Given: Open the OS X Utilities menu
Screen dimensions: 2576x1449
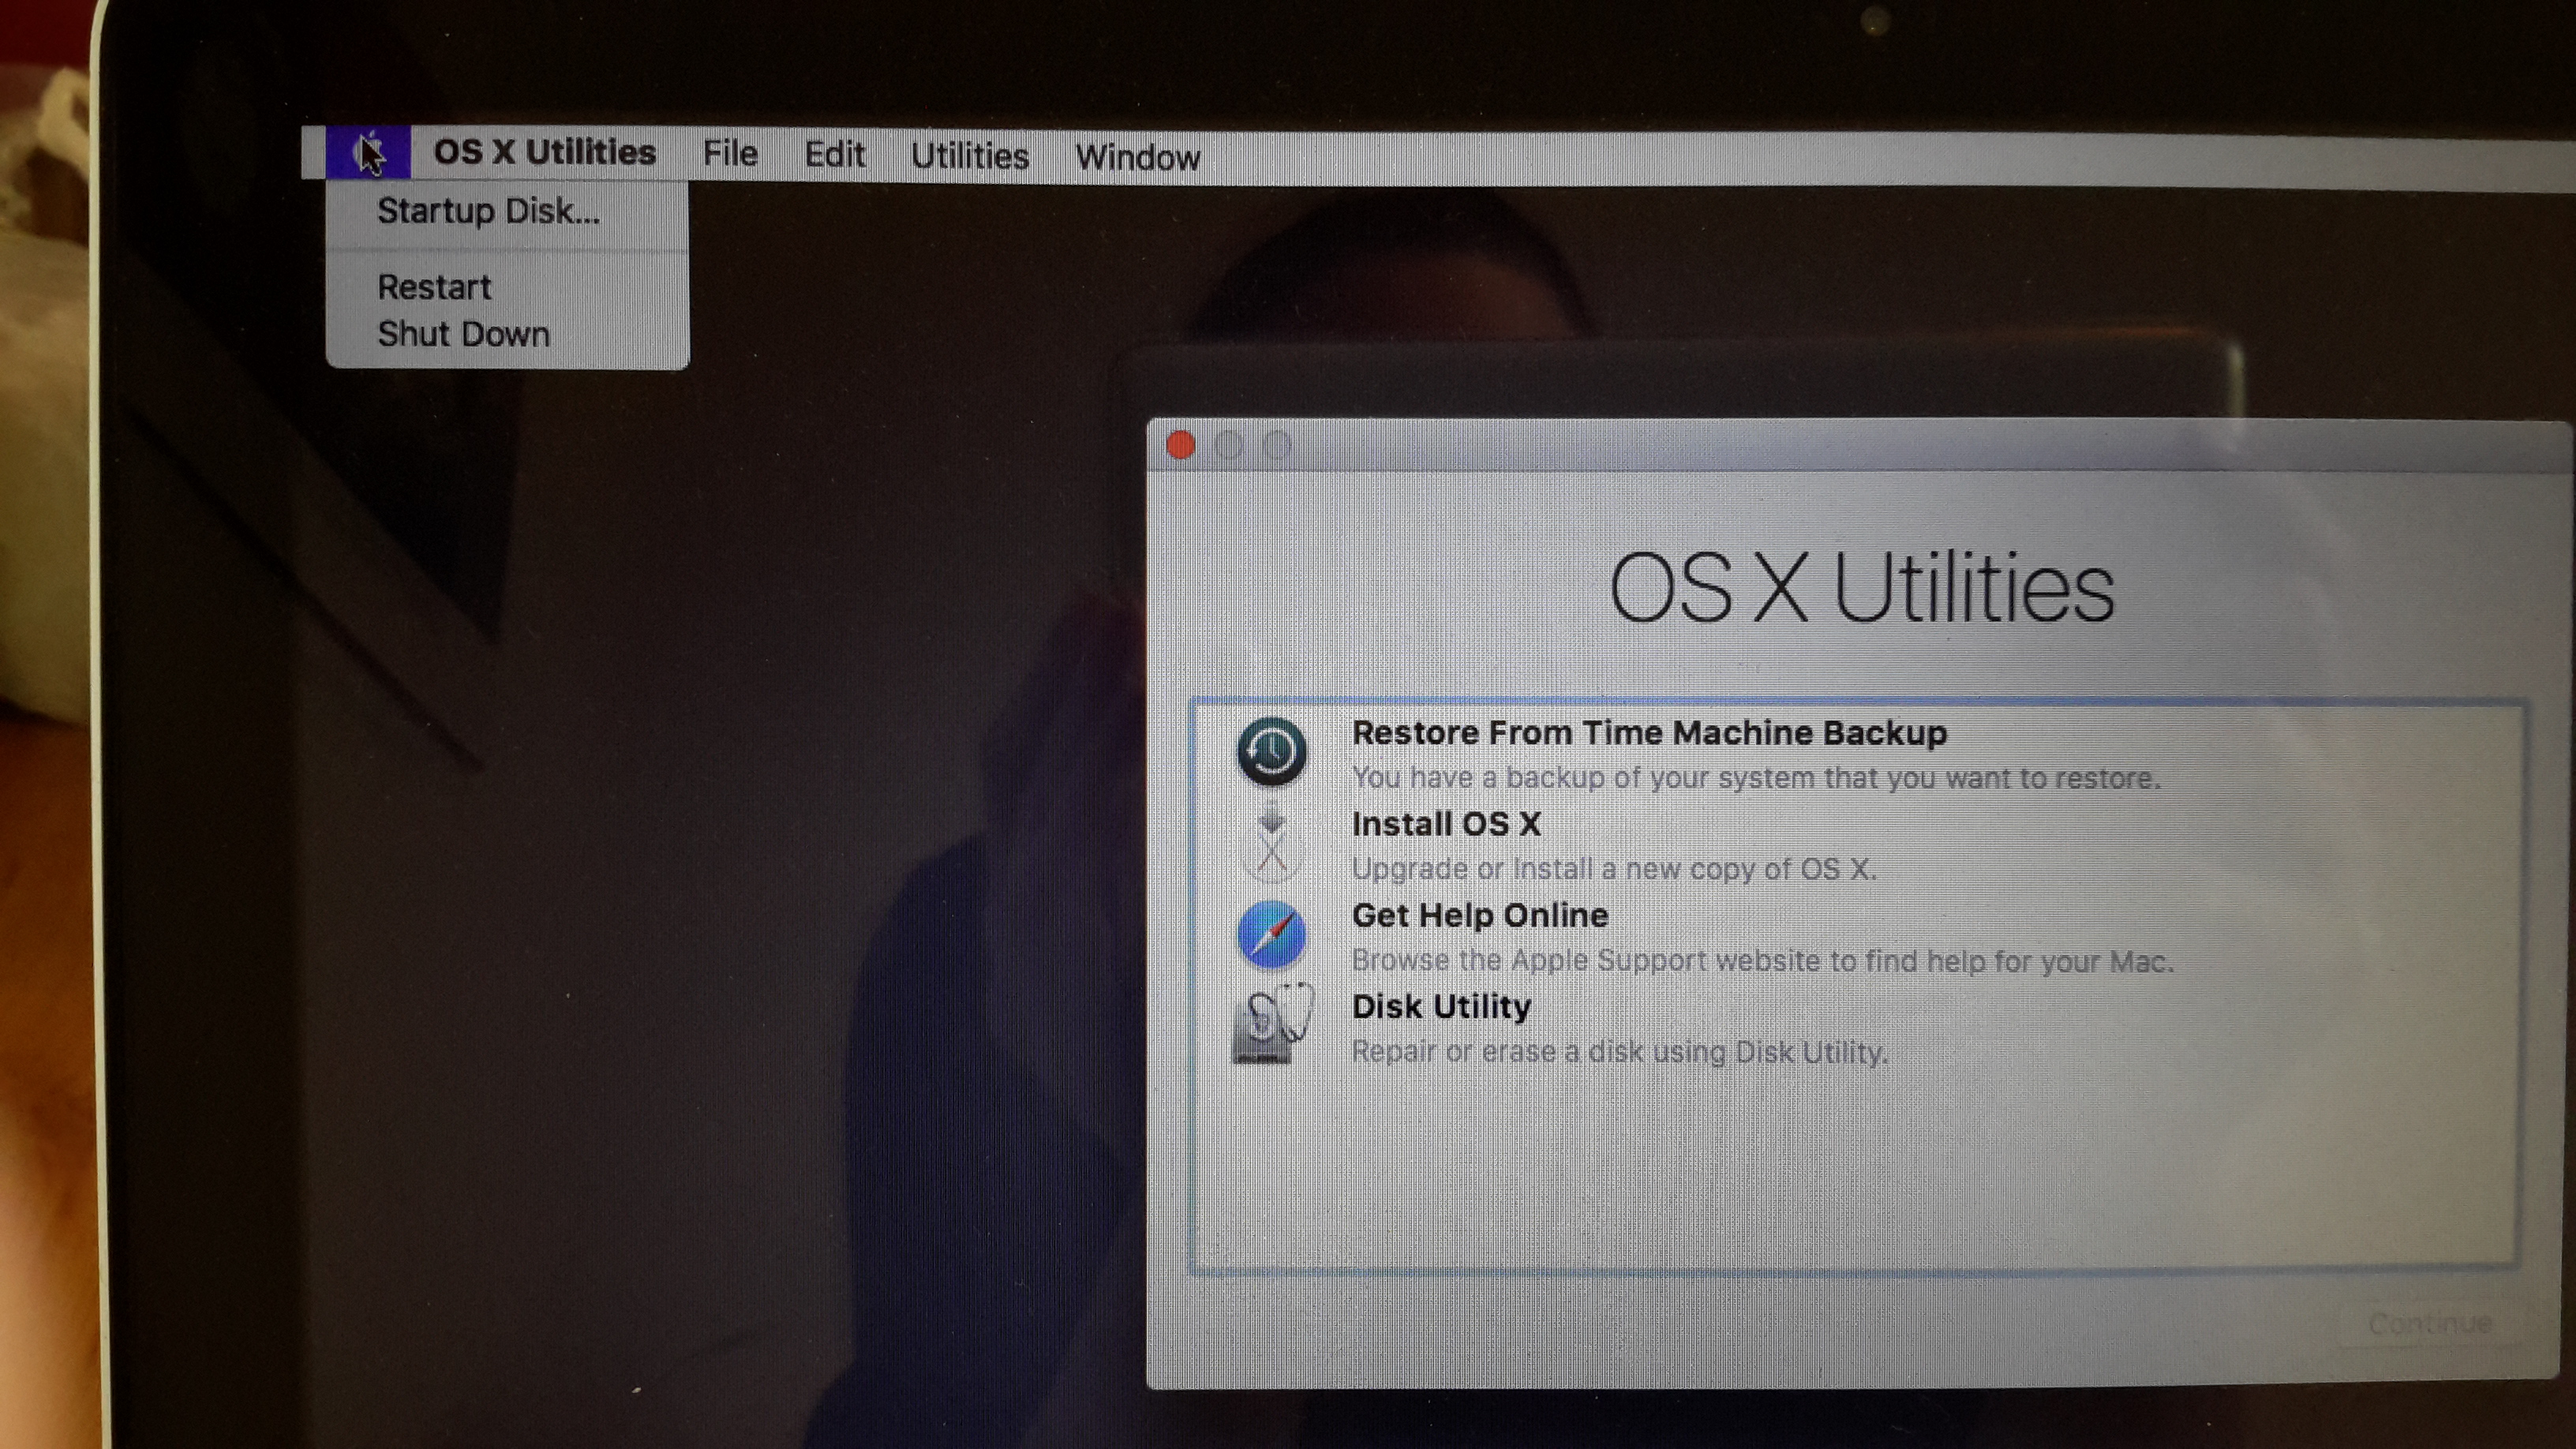Looking at the screenshot, I should click(x=545, y=152).
